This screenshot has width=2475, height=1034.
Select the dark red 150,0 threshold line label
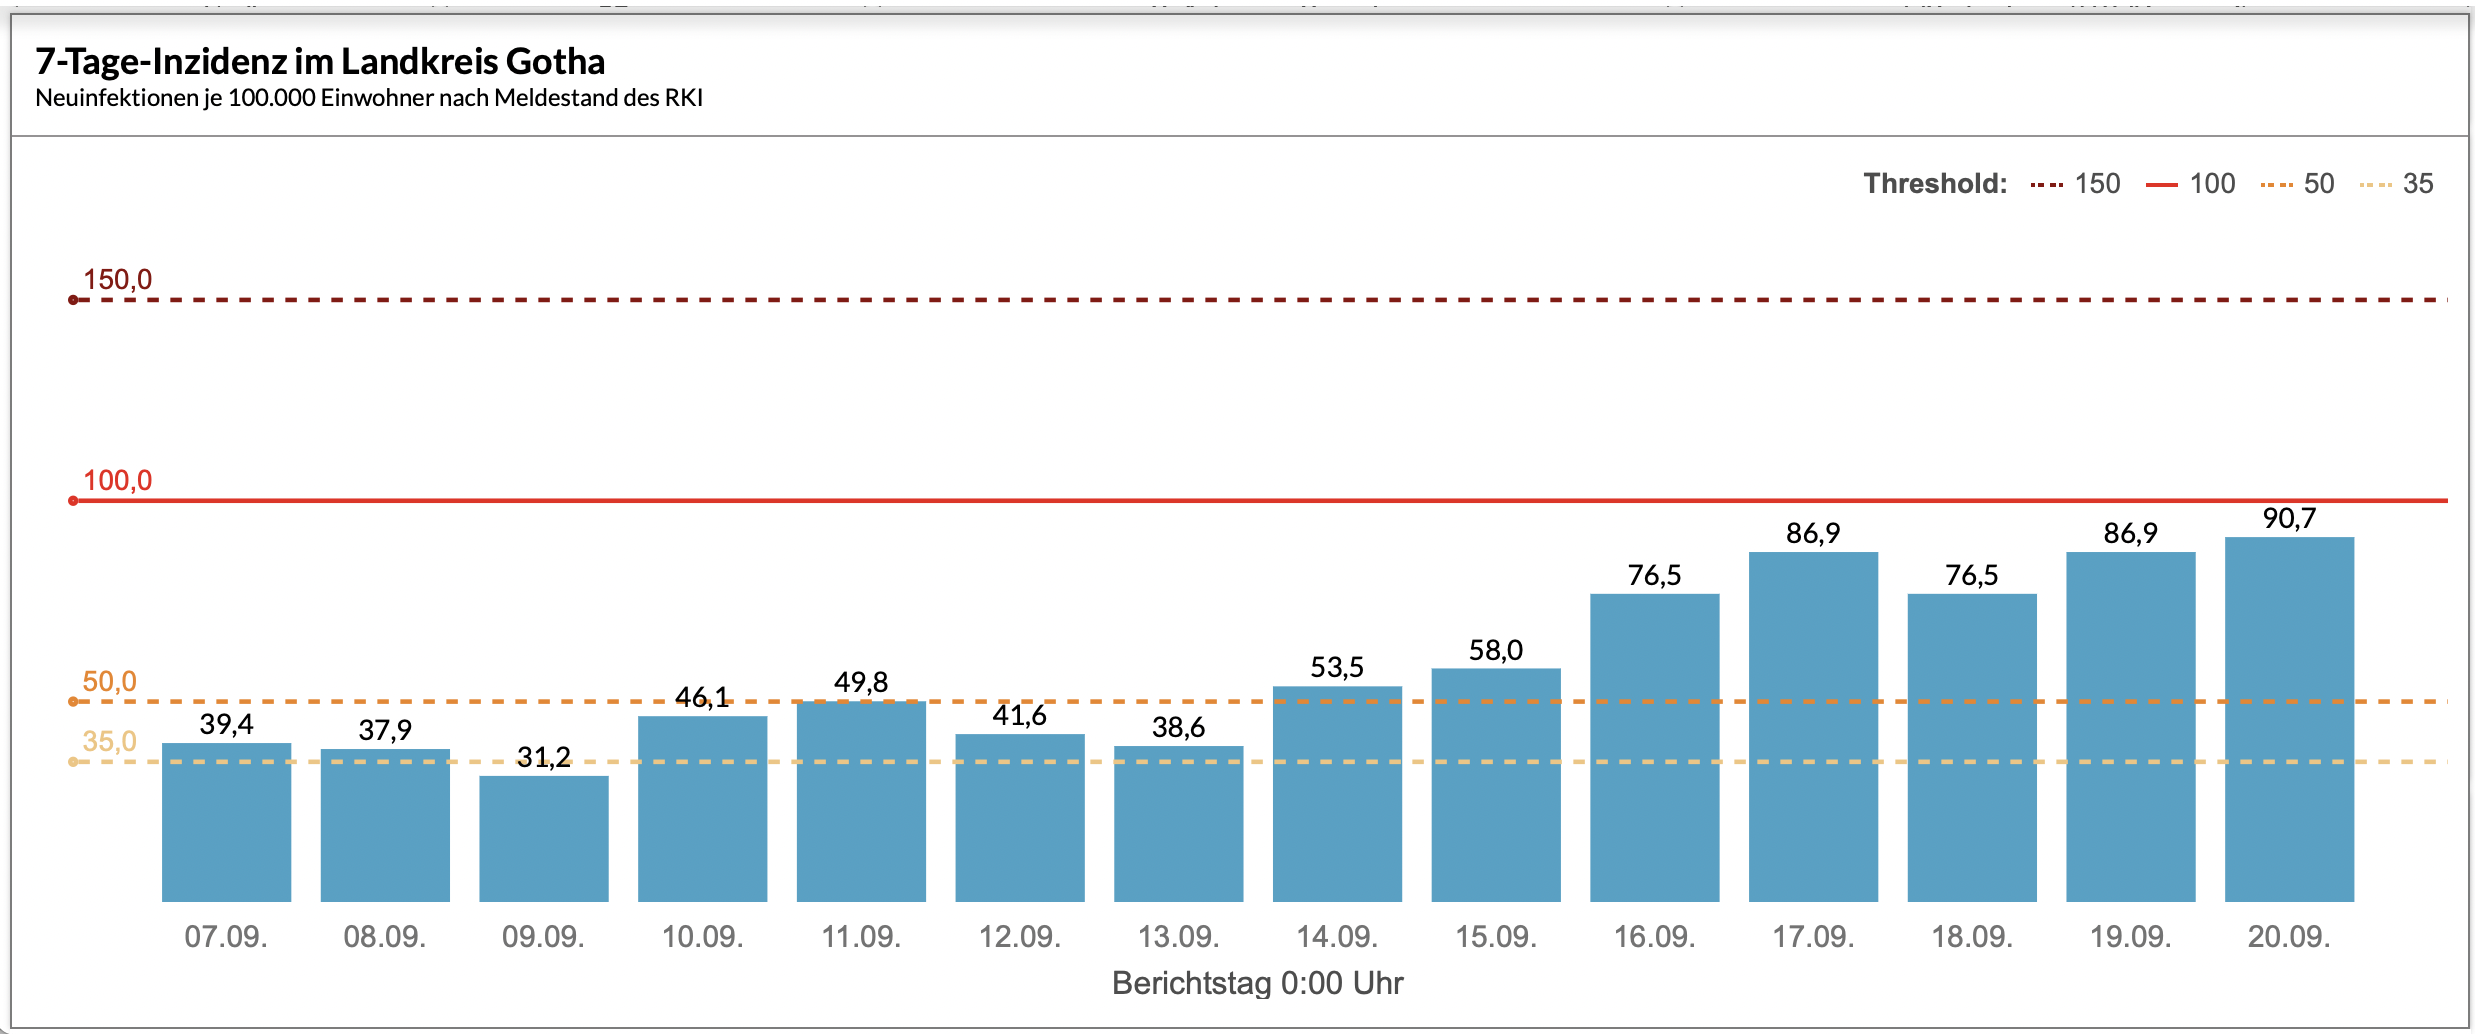click(118, 280)
